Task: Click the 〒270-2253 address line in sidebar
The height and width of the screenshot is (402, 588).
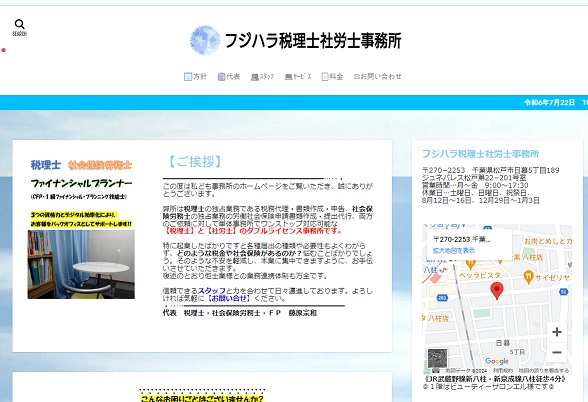Action: [x=490, y=170]
